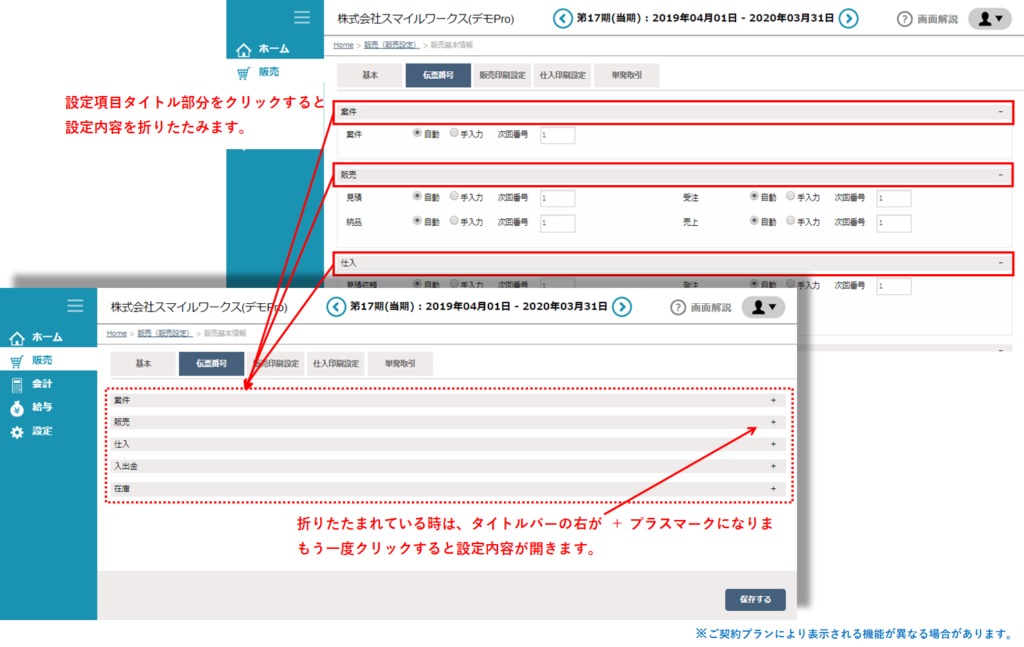
Task: Follow the Home breadcrumb link in the front window
Action: pyautogui.click(x=116, y=334)
